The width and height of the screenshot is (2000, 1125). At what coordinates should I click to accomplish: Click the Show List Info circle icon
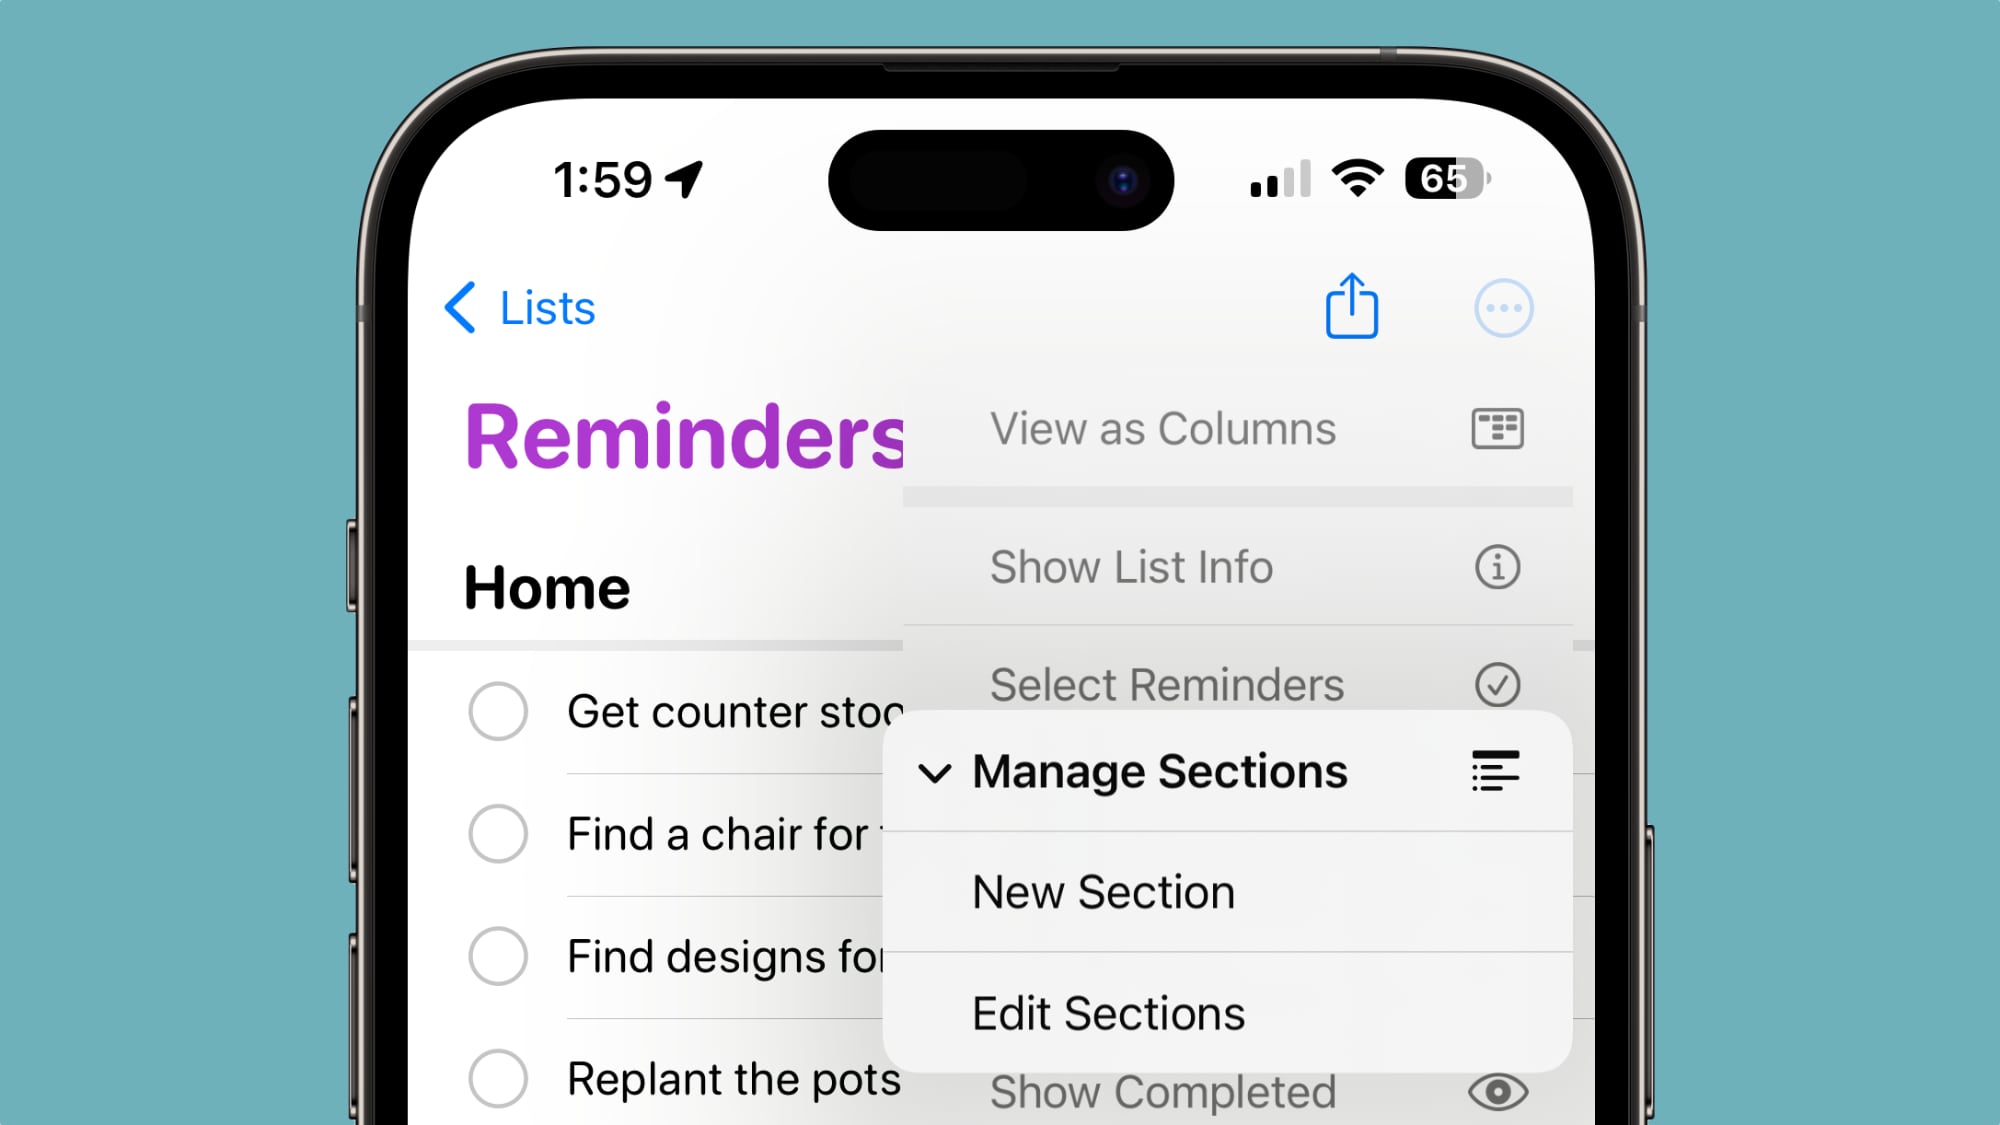click(1495, 565)
